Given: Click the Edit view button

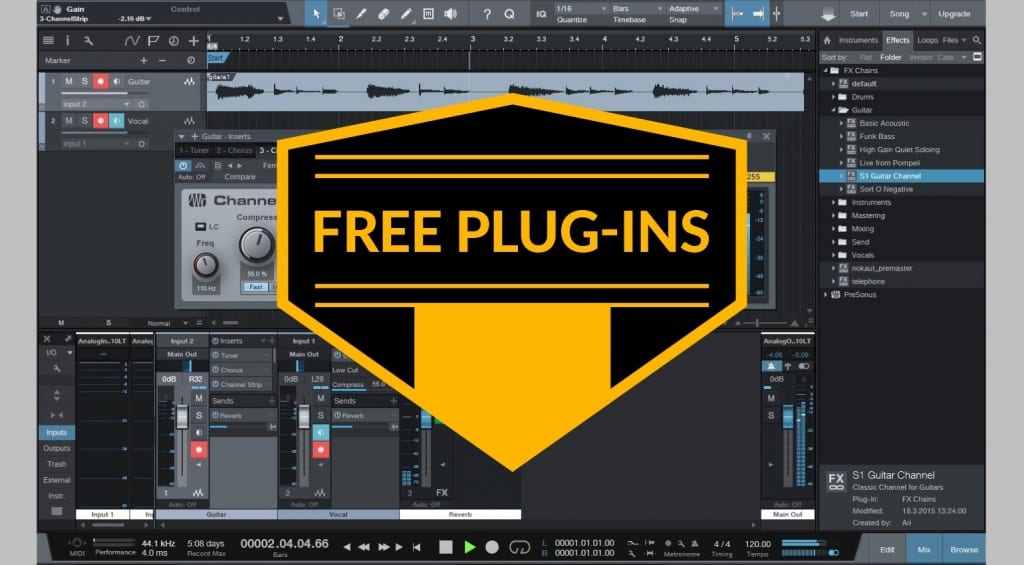Looking at the screenshot, I should pyautogui.click(x=887, y=548).
